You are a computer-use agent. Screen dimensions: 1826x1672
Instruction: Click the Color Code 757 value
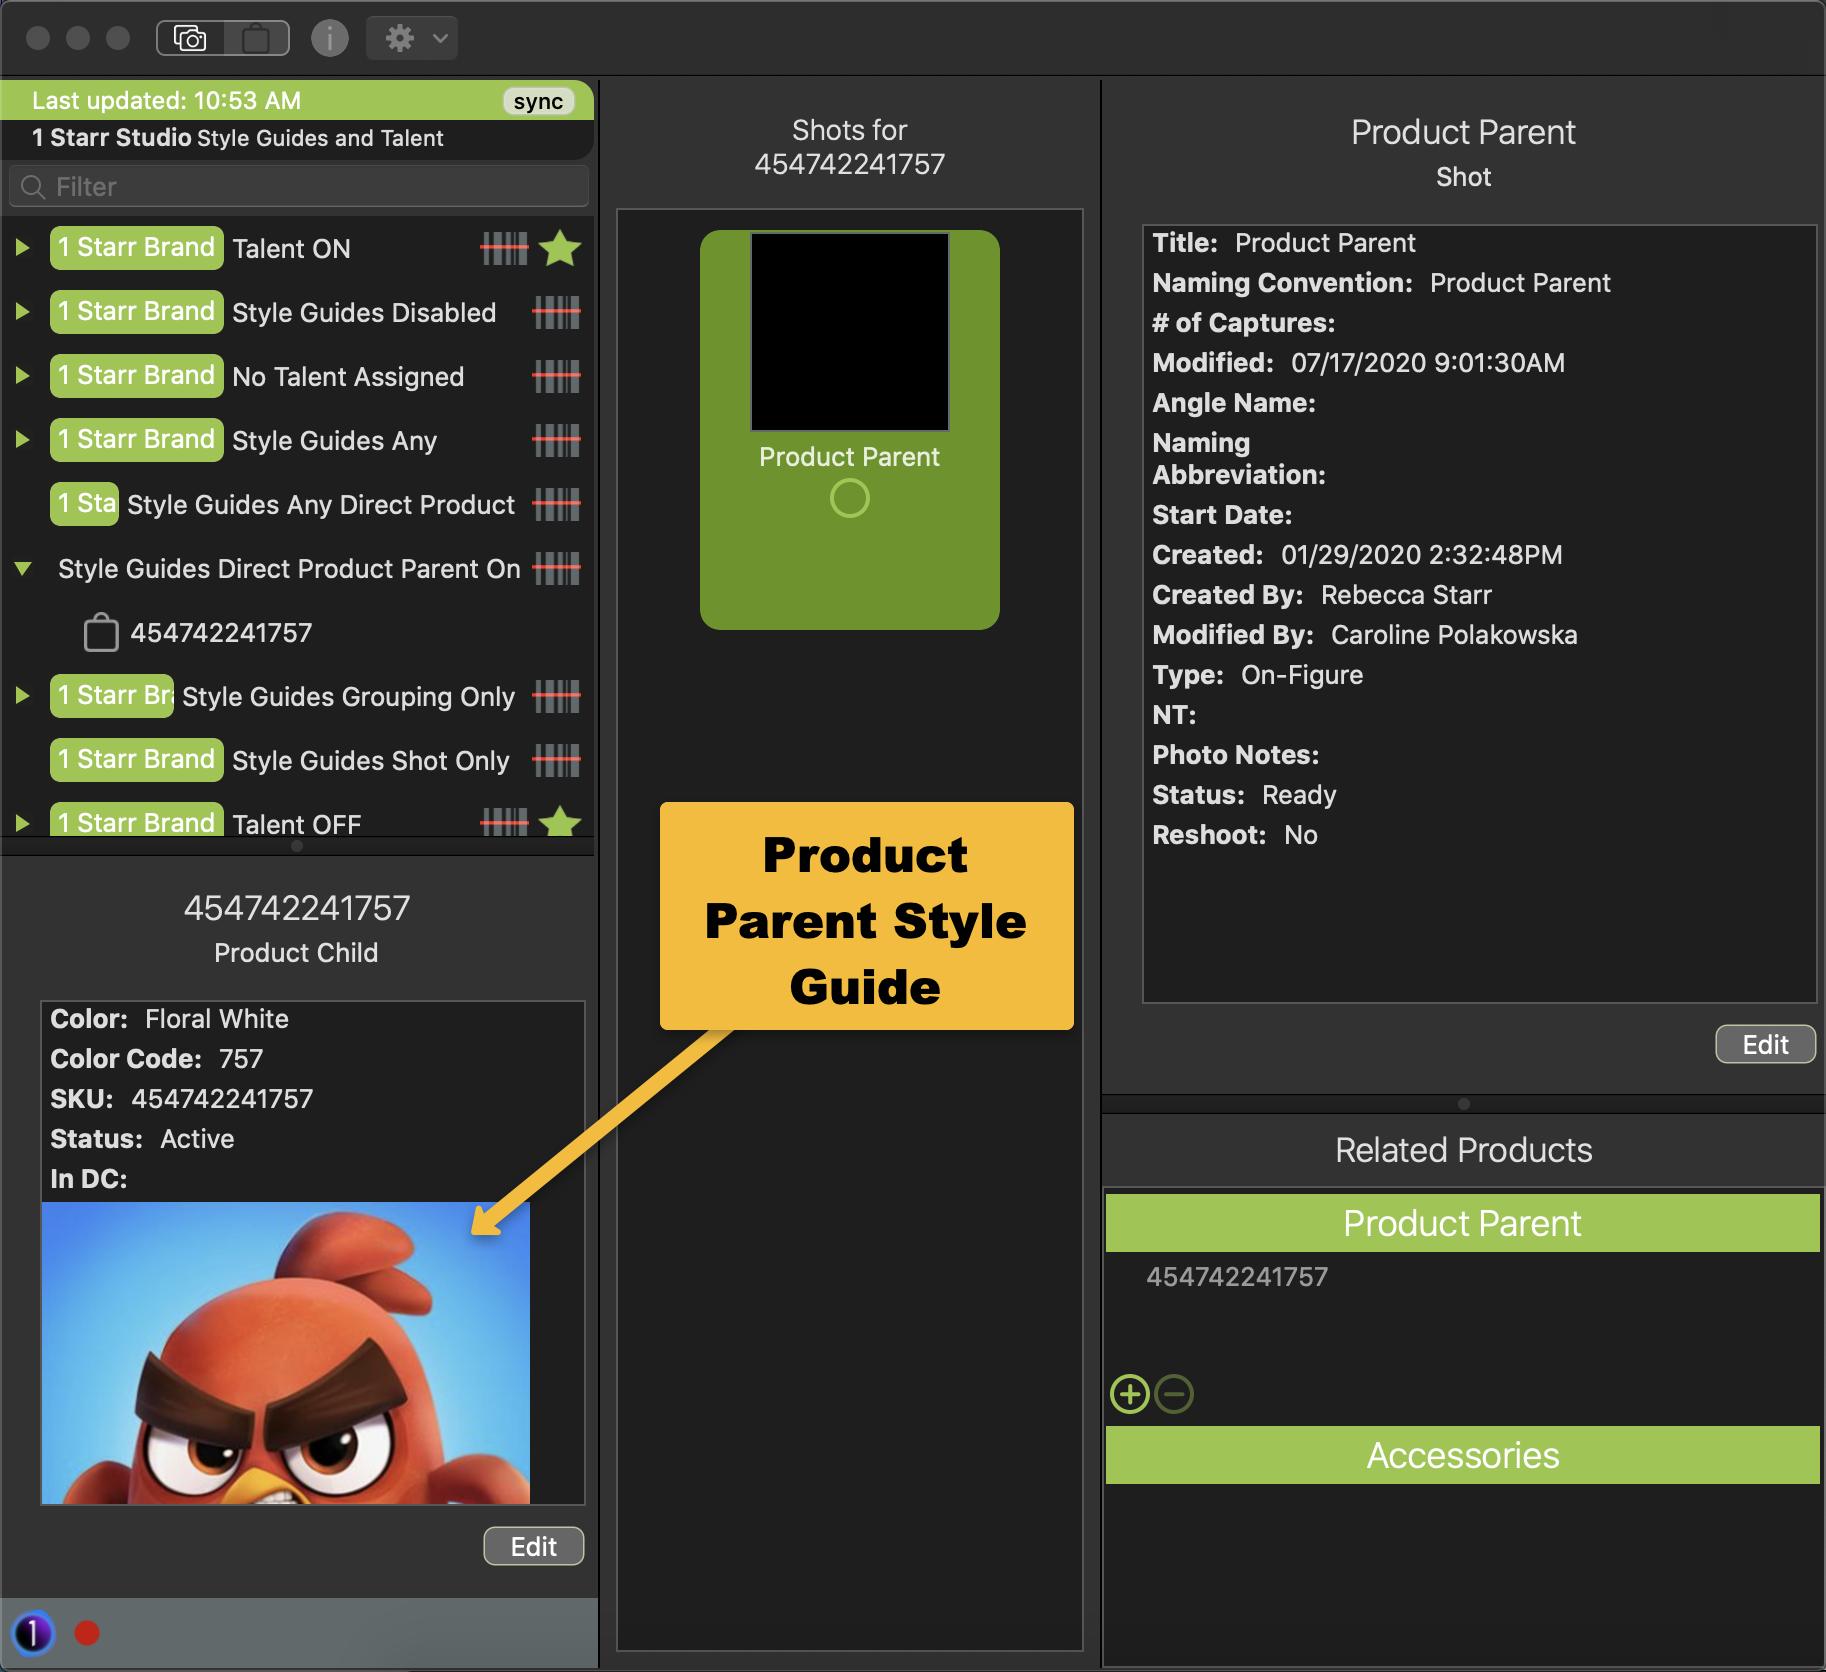pyautogui.click(x=241, y=1059)
